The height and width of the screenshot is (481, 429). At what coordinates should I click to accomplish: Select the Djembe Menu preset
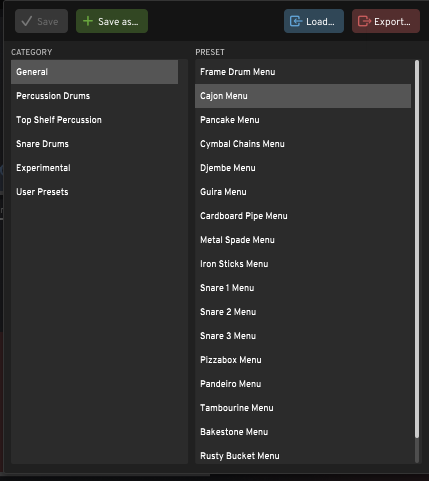[x=303, y=168]
